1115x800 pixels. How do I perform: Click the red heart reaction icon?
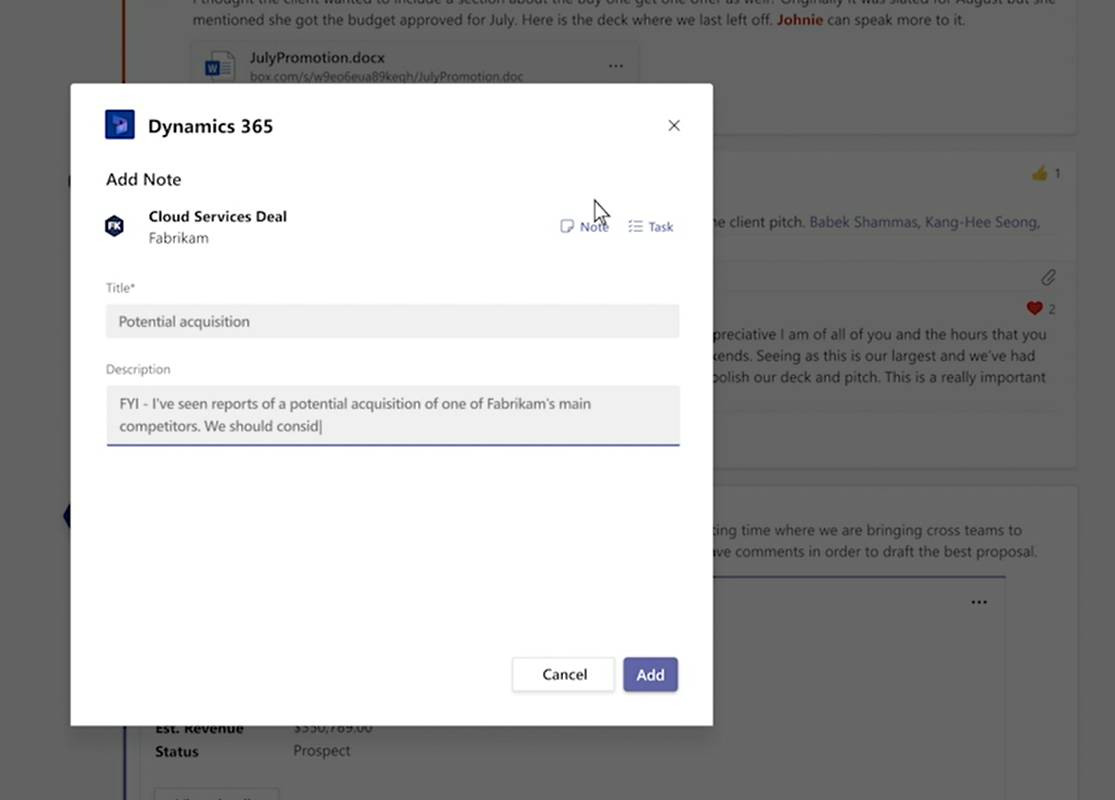pyautogui.click(x=1034, y=308)
